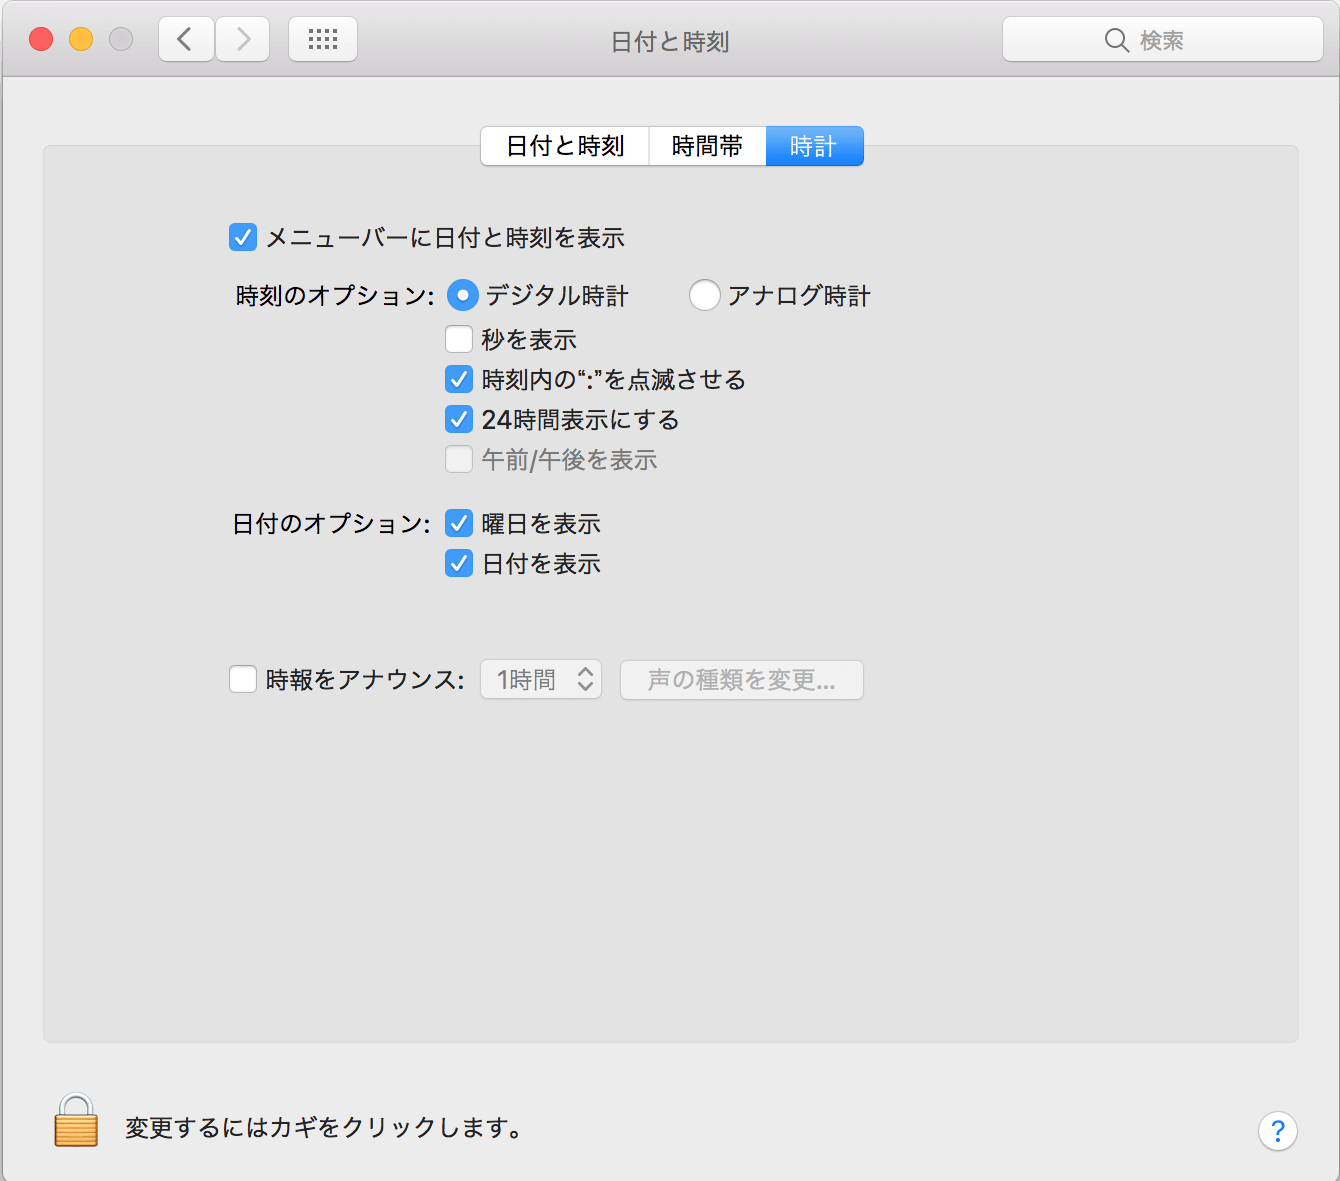Turn off 曜日を表示

pyautogui.click(x=458, y=523)
